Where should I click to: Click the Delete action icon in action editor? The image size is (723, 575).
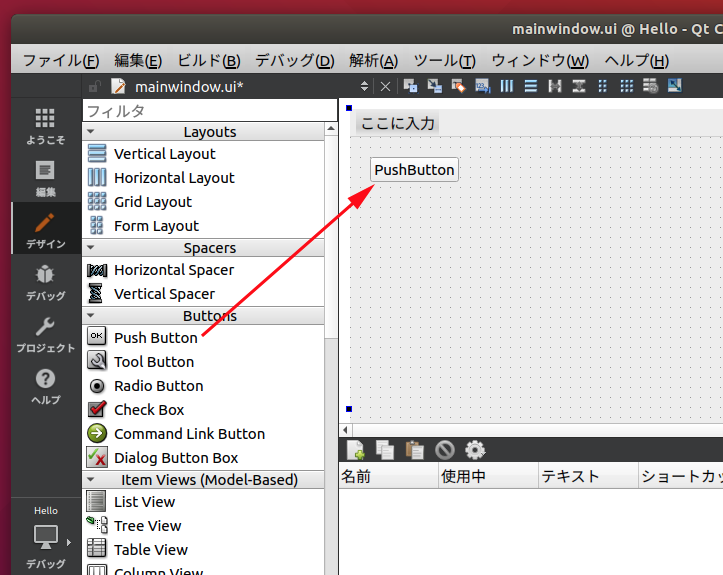[444, 450]
